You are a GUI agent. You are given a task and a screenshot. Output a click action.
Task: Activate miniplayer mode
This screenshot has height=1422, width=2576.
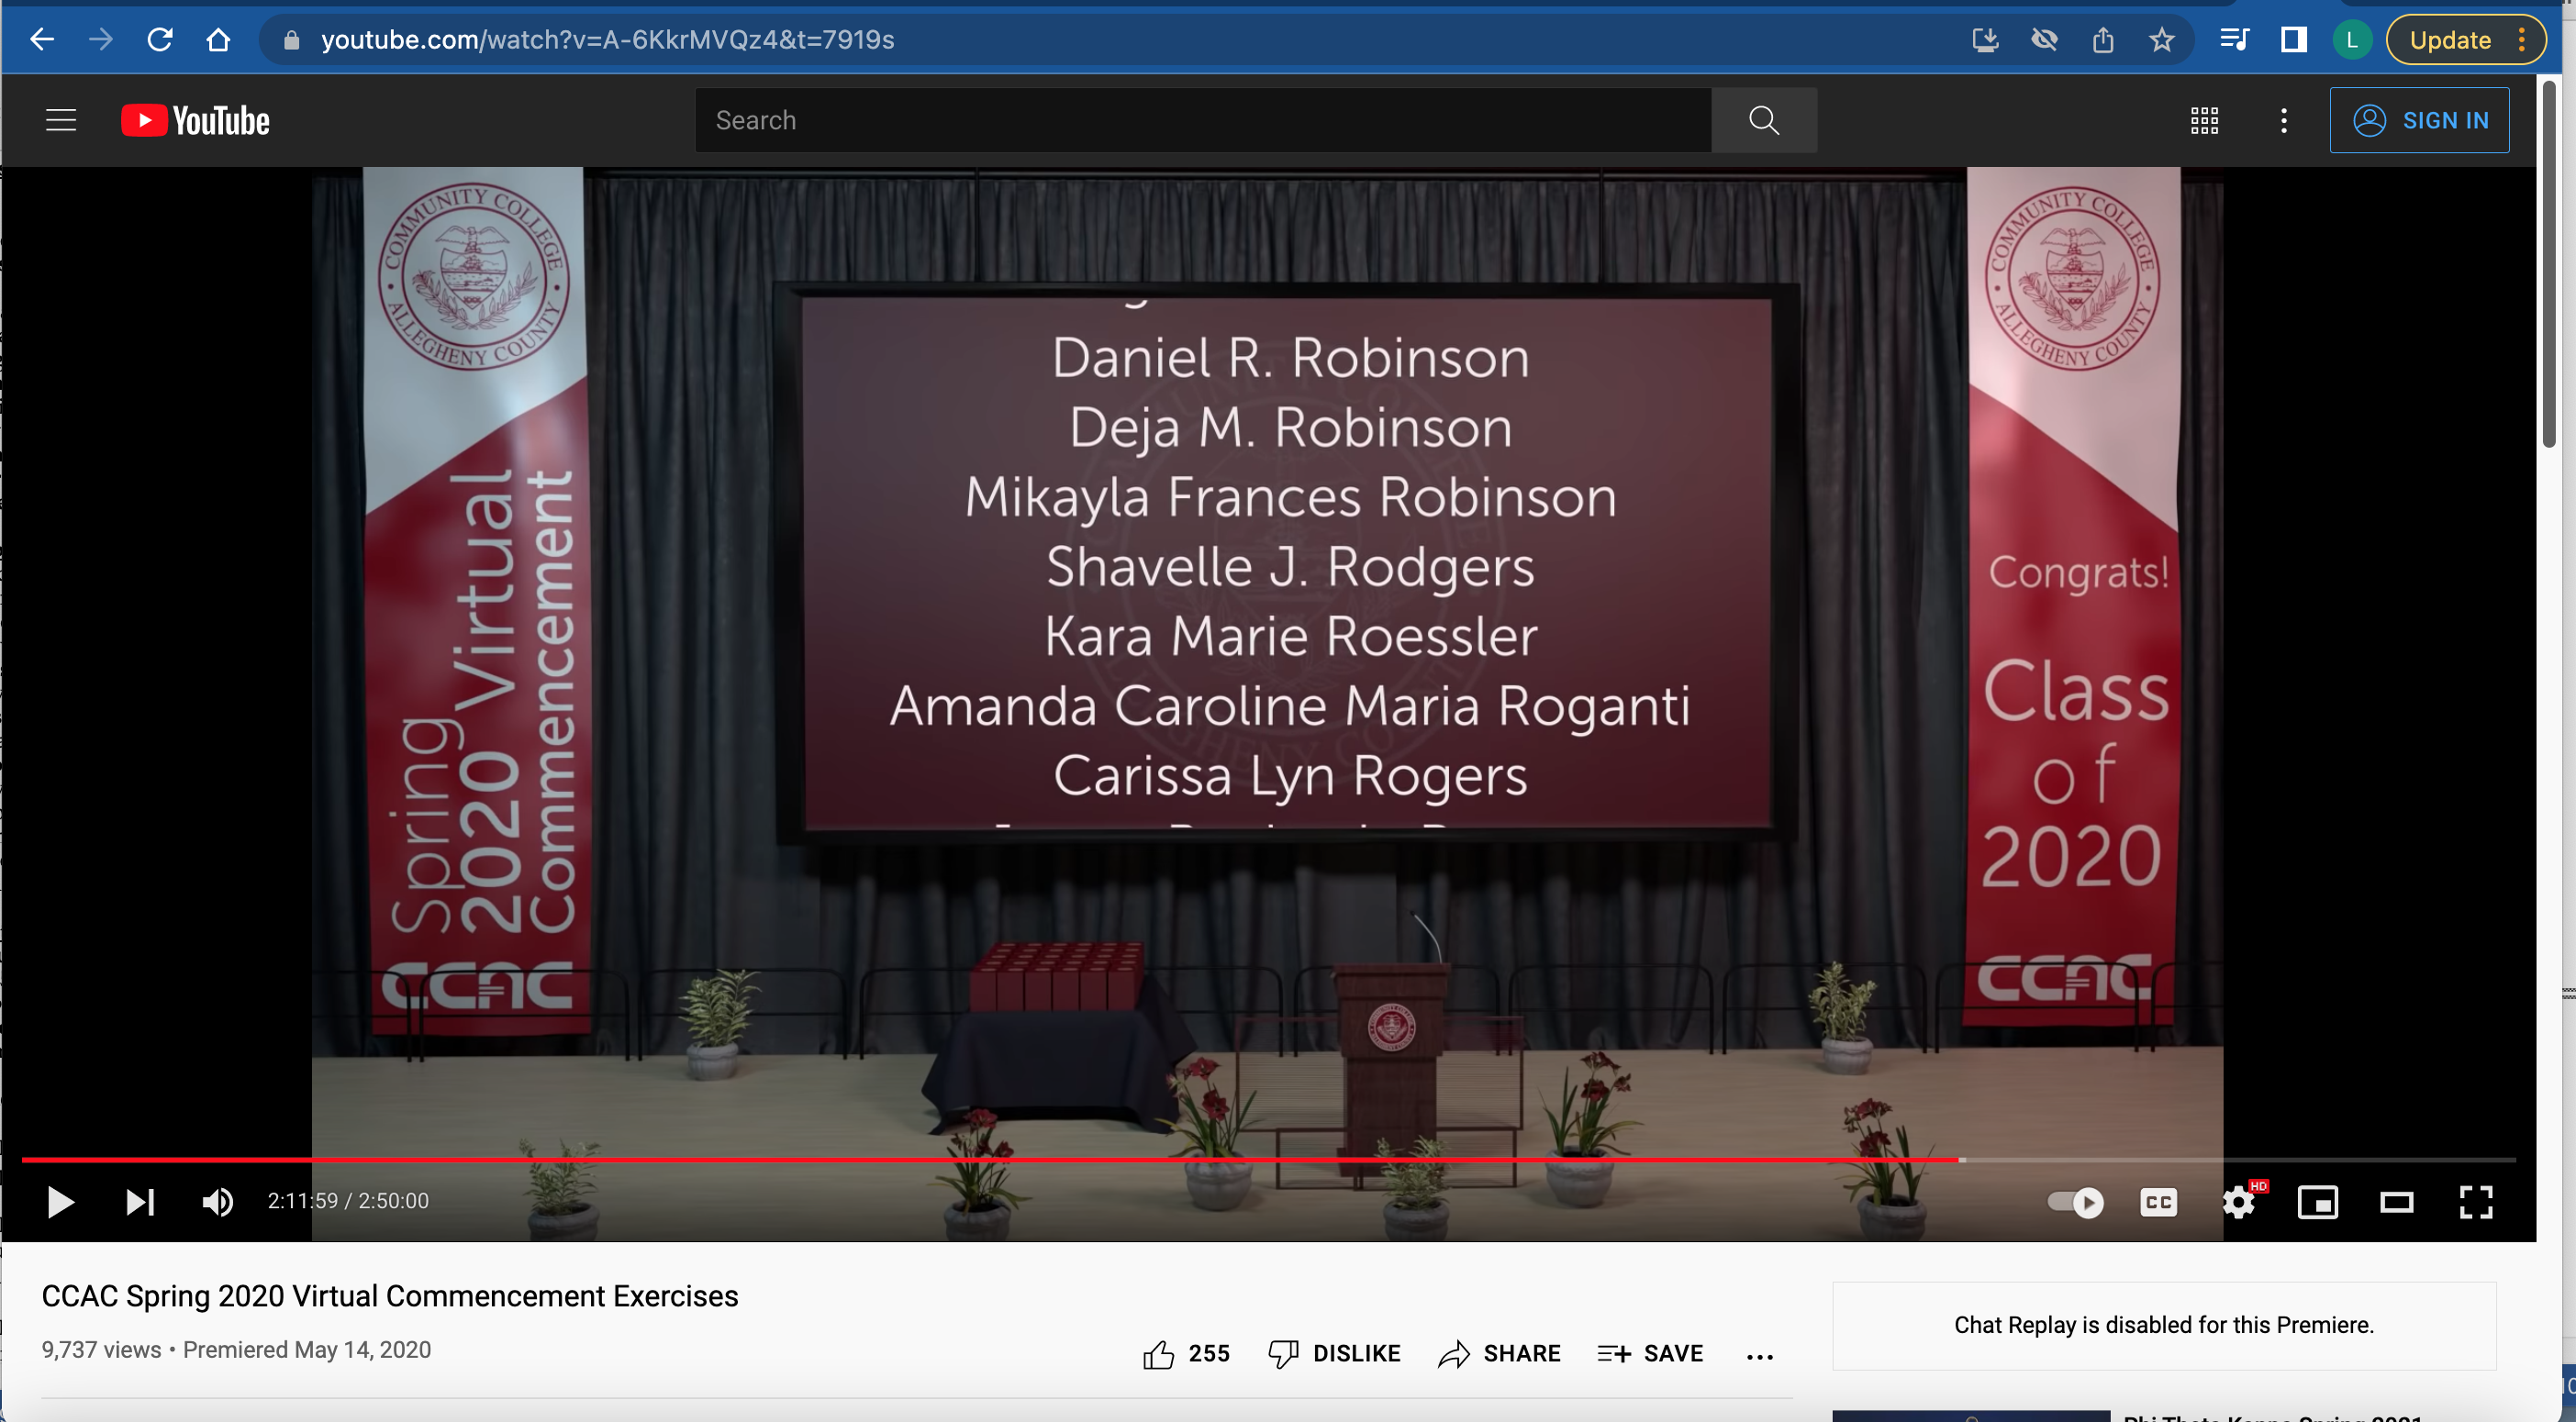pyautogui.click(x=2317, y=1201)
